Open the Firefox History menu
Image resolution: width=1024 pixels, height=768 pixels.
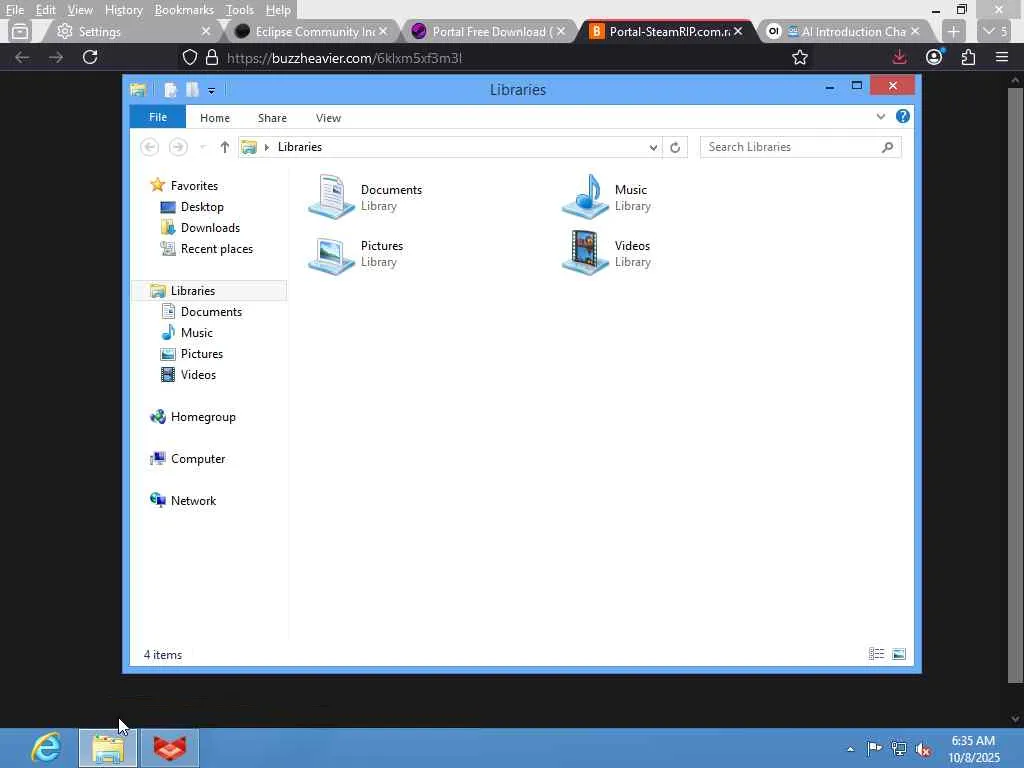(123, 10)
